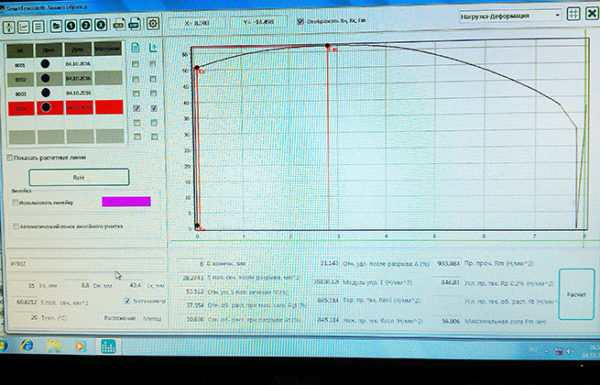Click the yield point marker on curve
Screen dimensions: 600x385
(x=197, y=68)
